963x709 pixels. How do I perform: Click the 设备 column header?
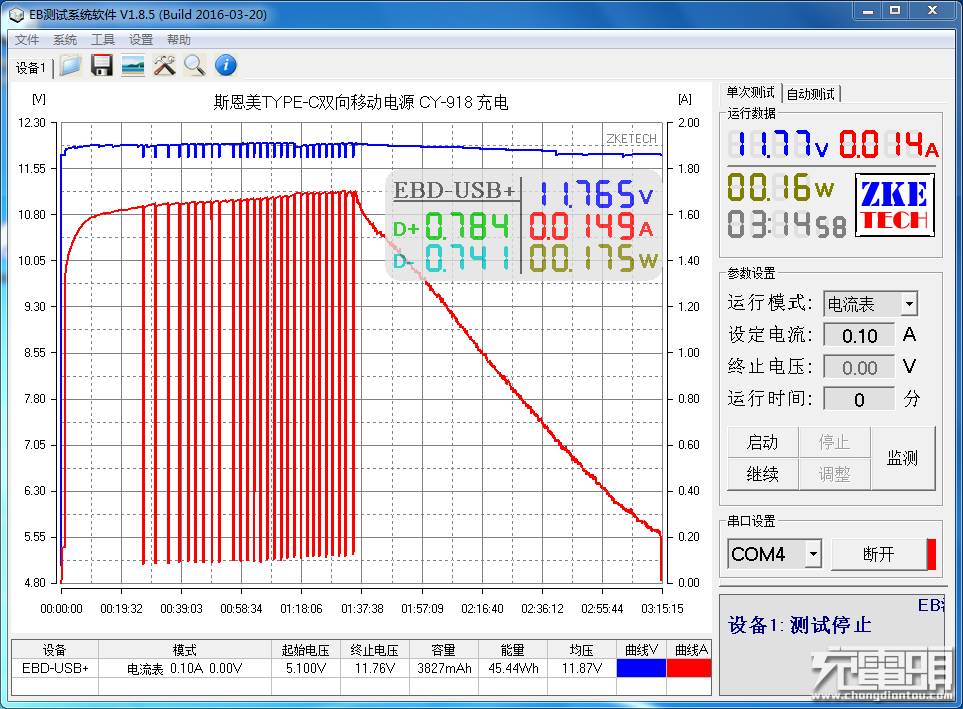point(55,650)
